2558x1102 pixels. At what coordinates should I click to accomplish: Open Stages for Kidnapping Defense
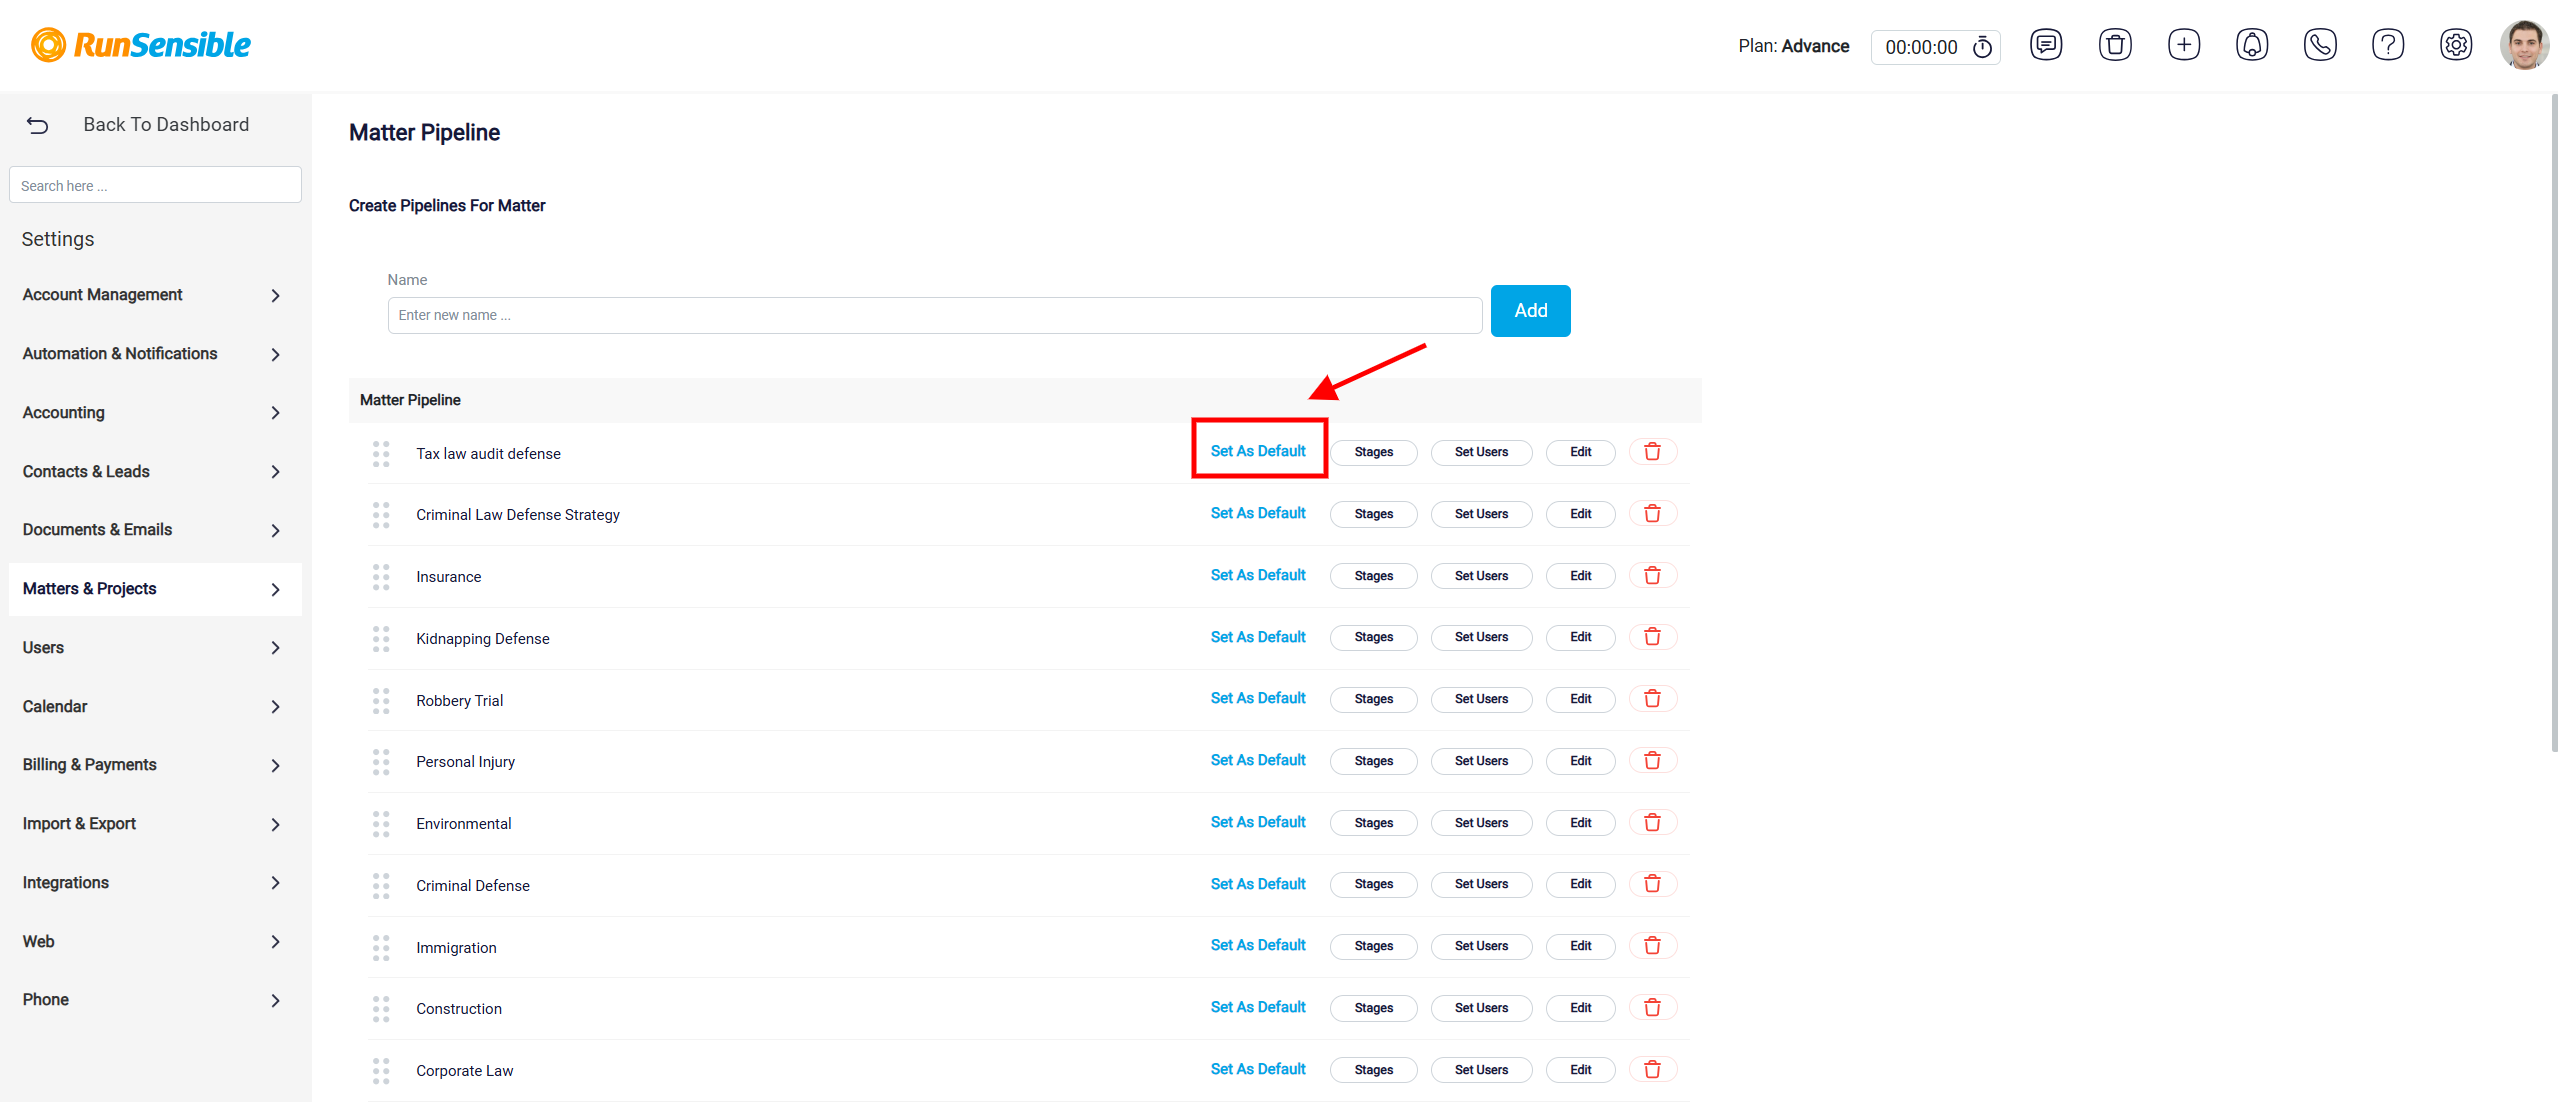point(1373,637)
